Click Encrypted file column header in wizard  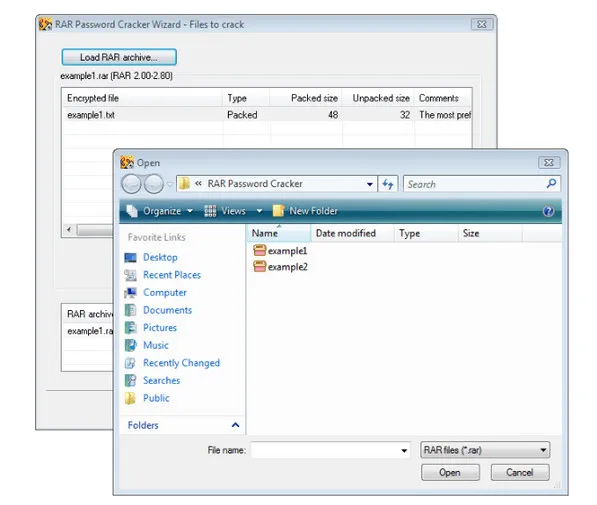click(x=142, y=98)
